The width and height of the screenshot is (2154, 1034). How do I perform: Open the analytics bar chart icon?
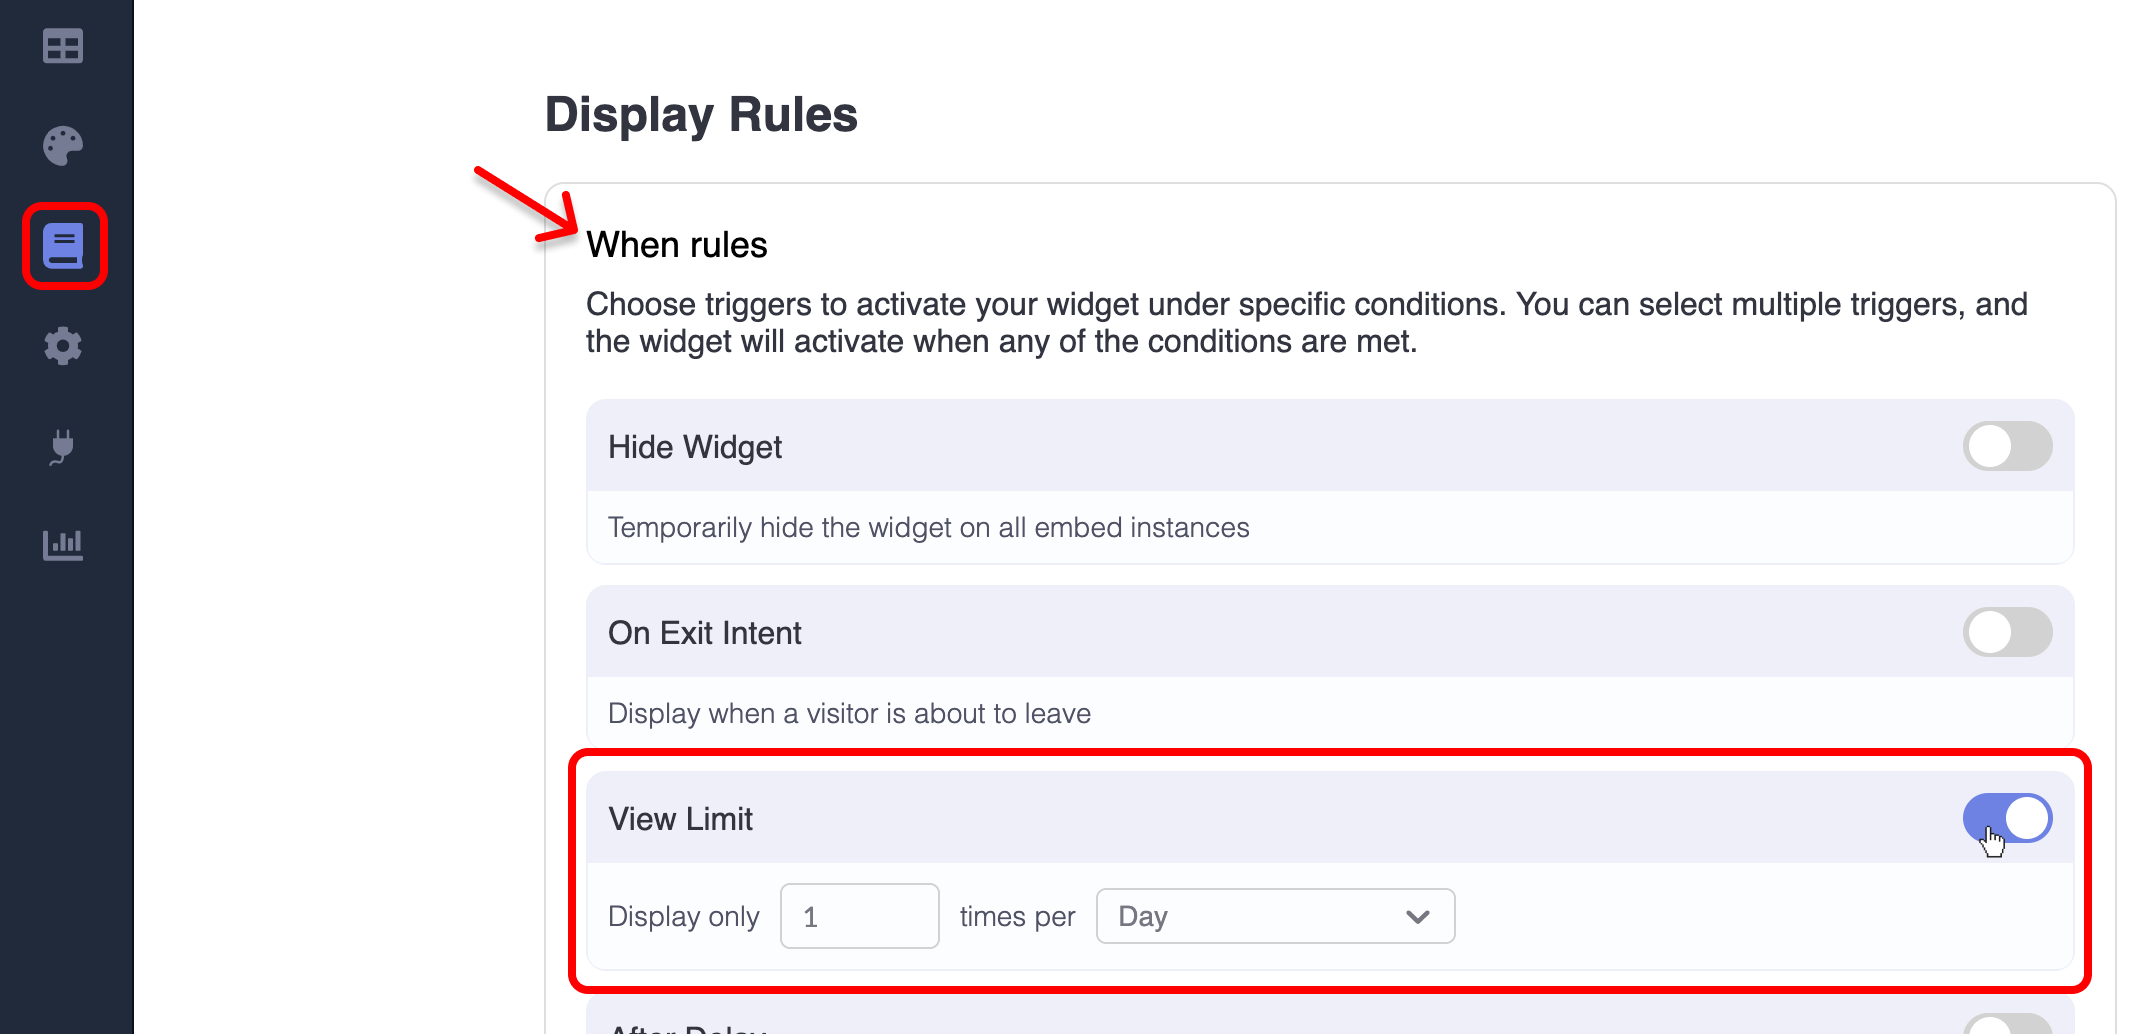pos(63,545)
